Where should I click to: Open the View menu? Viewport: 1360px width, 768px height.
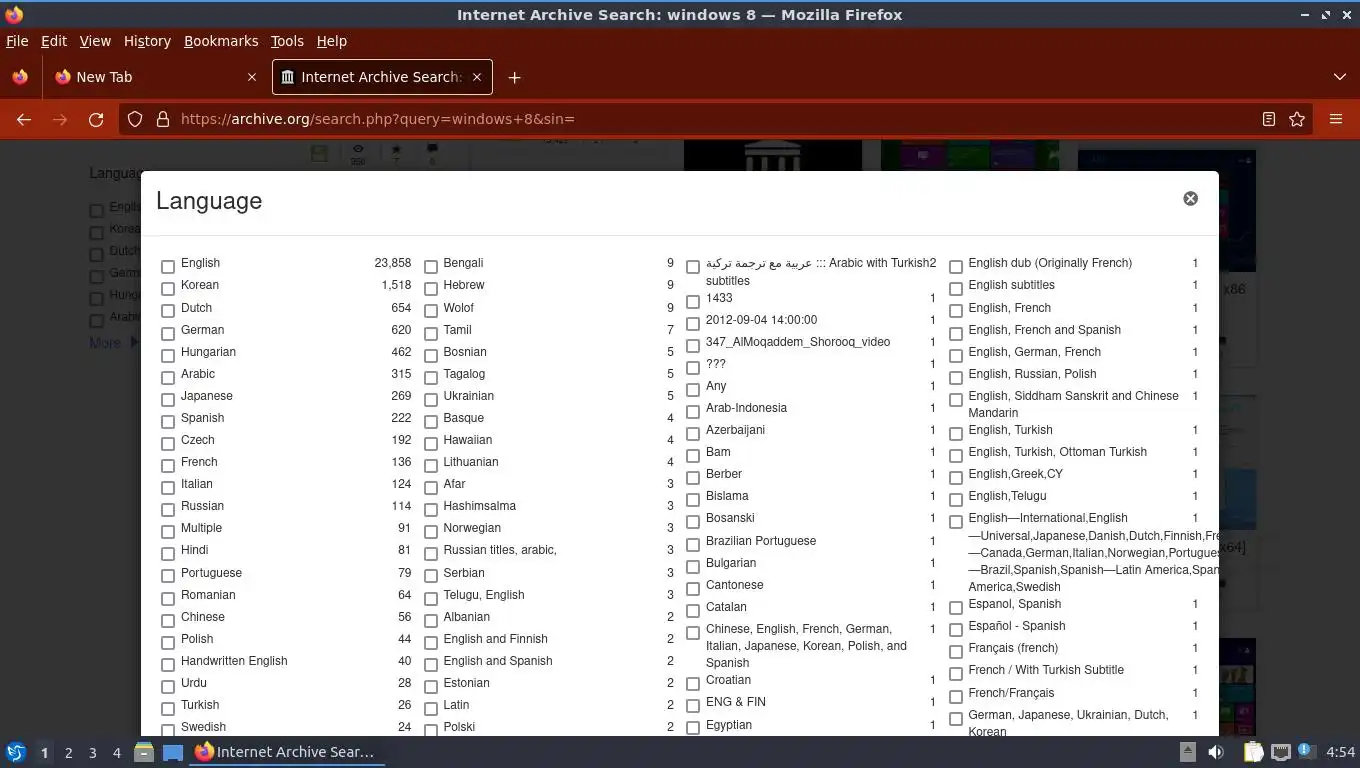pyautogui.click(x=95, y=41)
